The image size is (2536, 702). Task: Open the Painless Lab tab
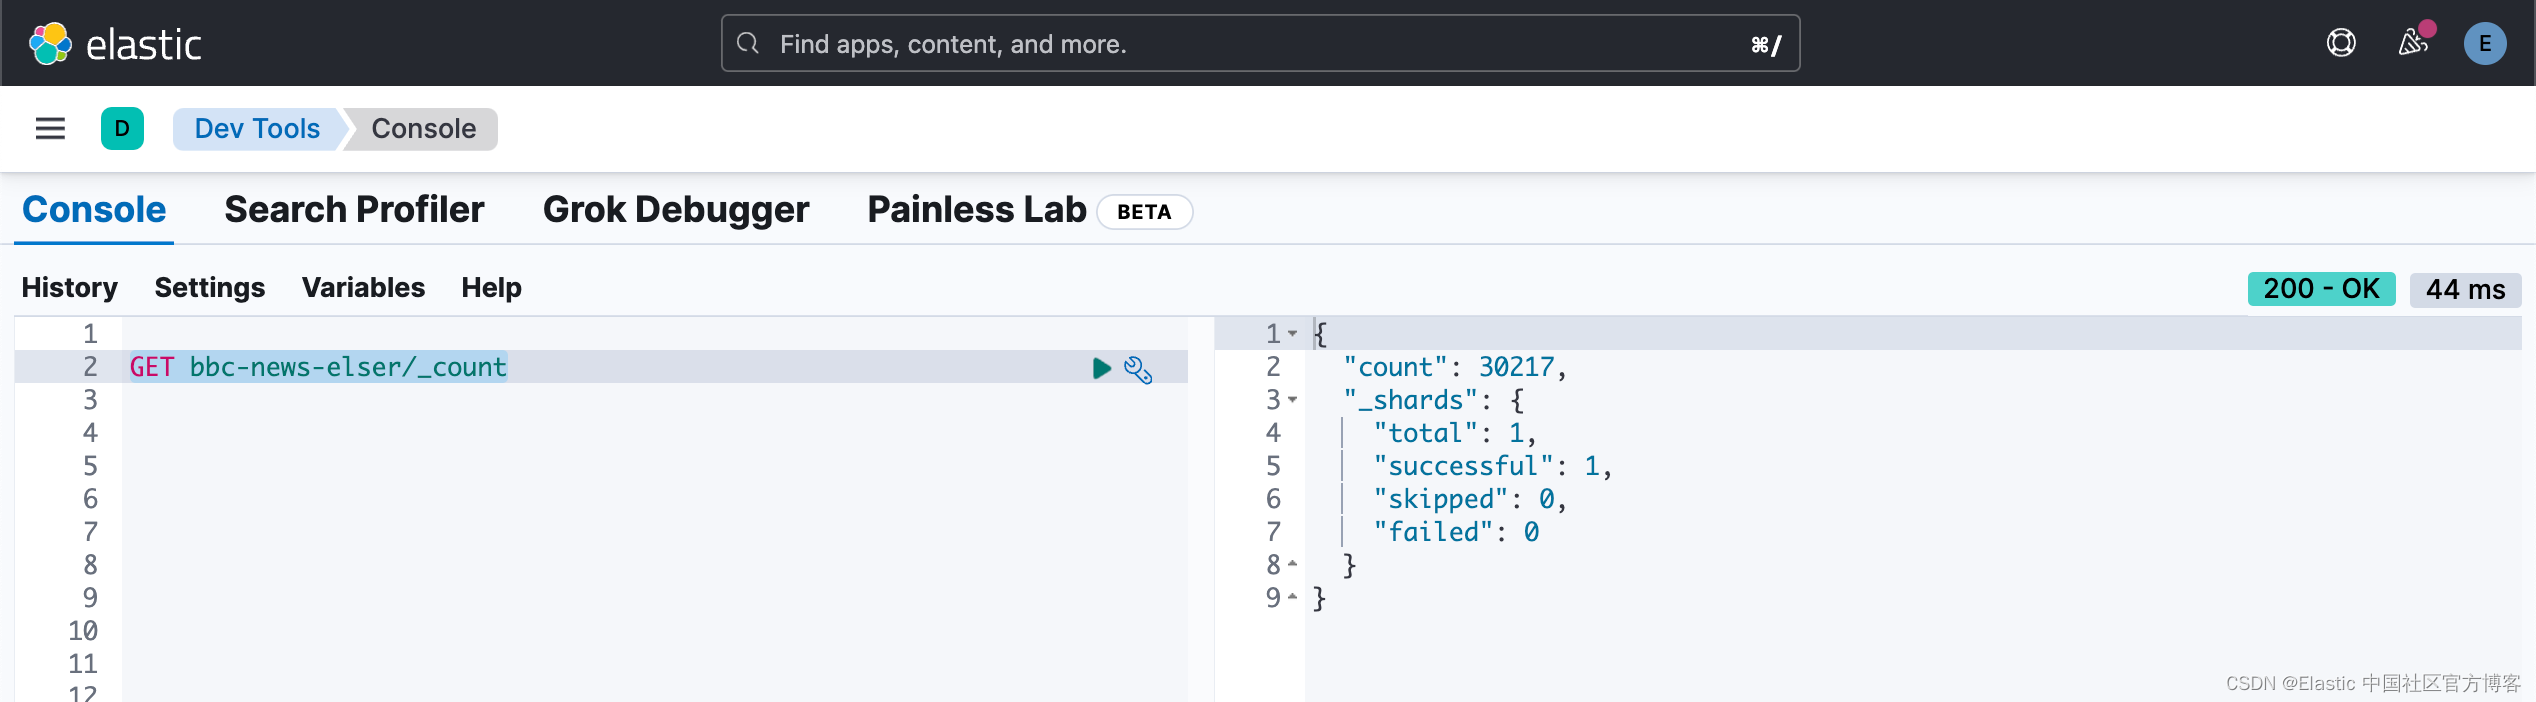pos(976,209)
